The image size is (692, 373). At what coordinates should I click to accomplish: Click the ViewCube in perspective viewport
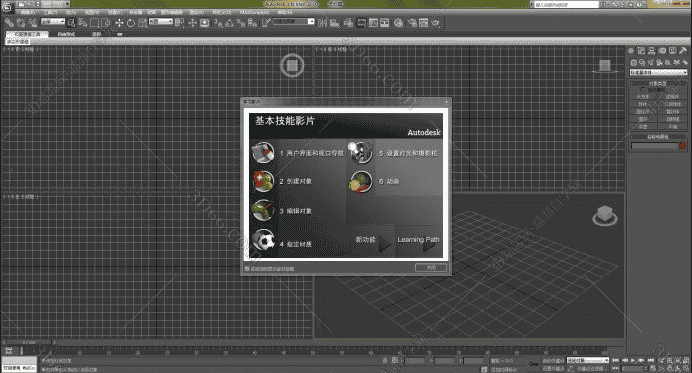click(605, 215)
